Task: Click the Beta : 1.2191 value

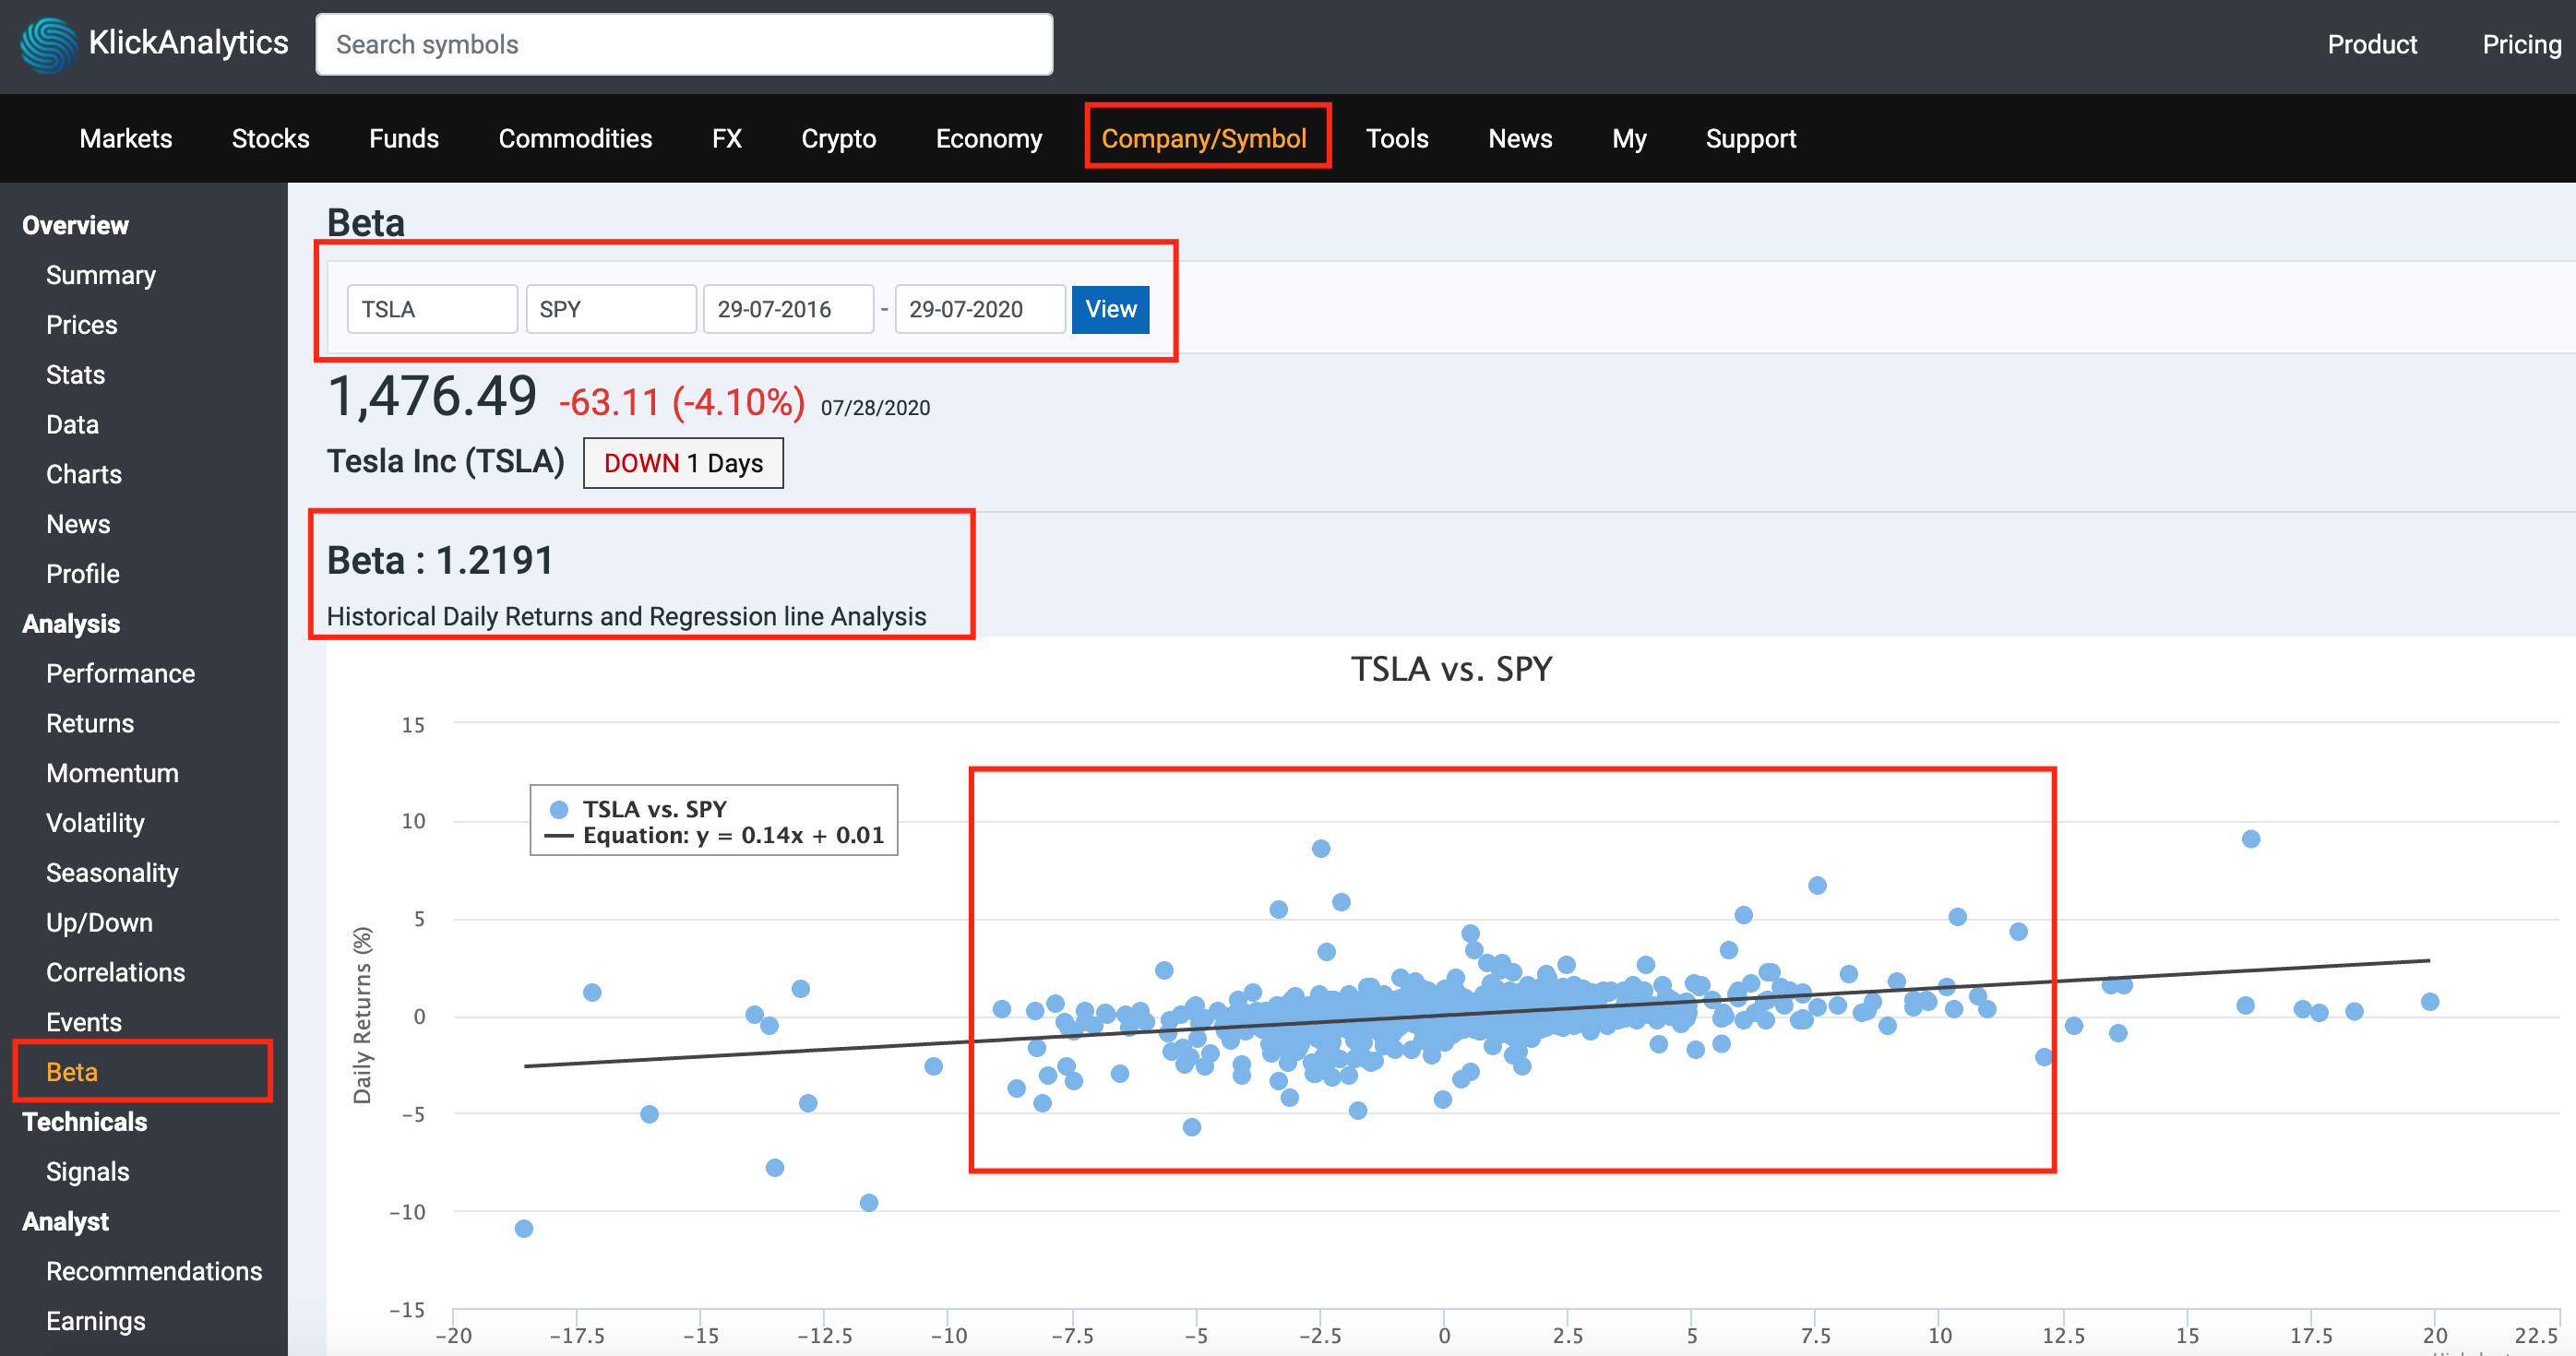Action: (440, 560)
